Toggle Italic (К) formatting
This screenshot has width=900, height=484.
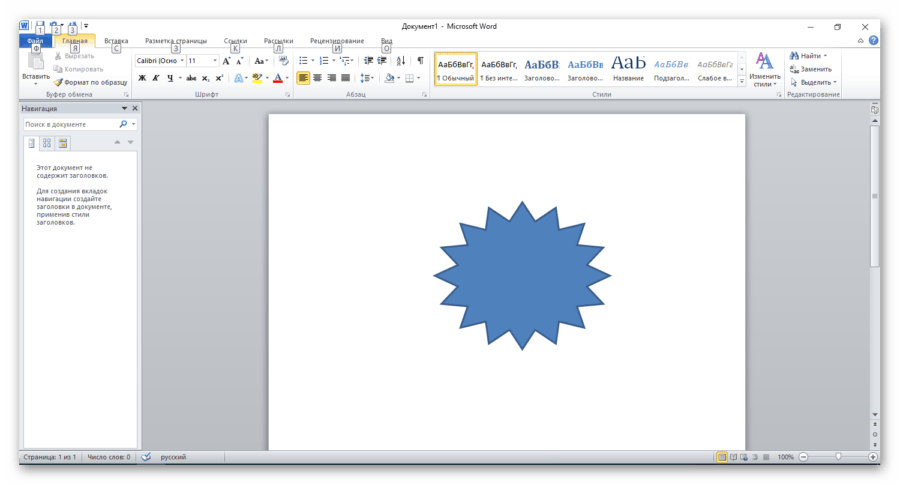pos(156,78)
